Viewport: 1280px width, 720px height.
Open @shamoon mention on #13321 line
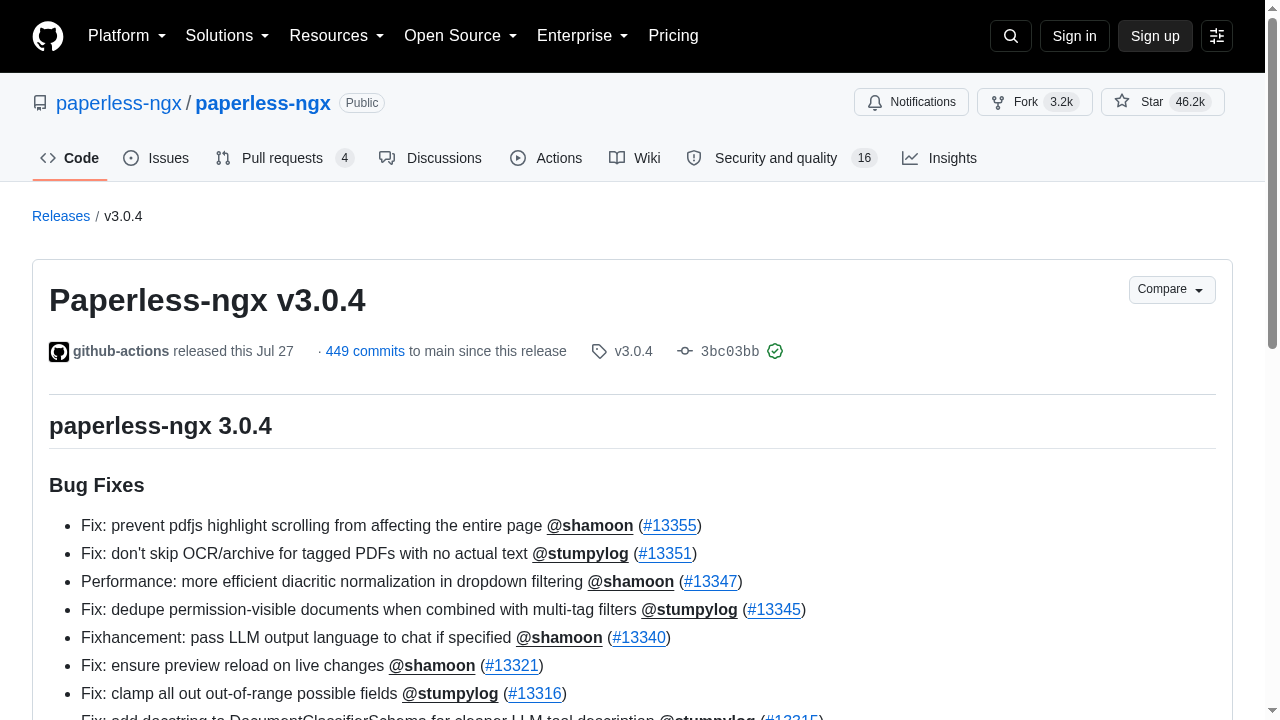[432, 665]
